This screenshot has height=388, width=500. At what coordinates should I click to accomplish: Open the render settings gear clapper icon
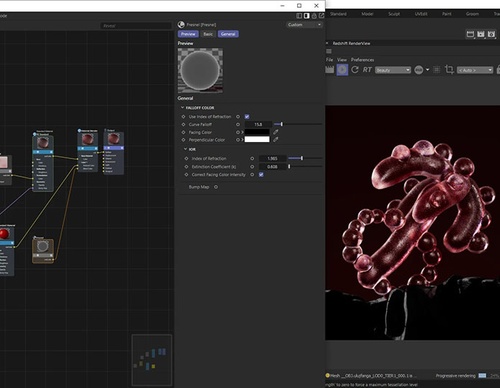(x=491, y=34)
